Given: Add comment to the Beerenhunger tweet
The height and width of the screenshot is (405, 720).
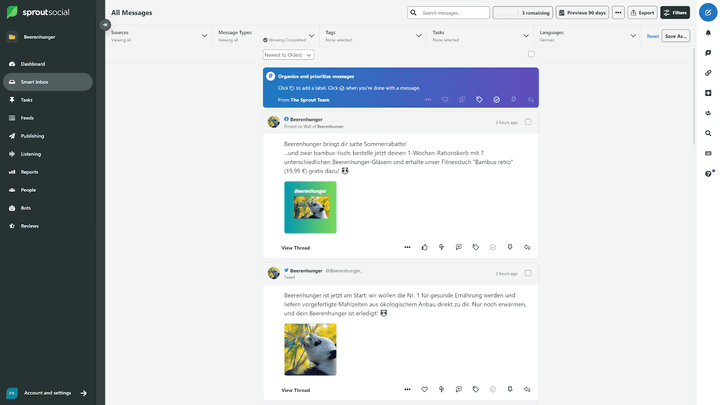Looking at the screenshot, I should (x=458, y=389).
